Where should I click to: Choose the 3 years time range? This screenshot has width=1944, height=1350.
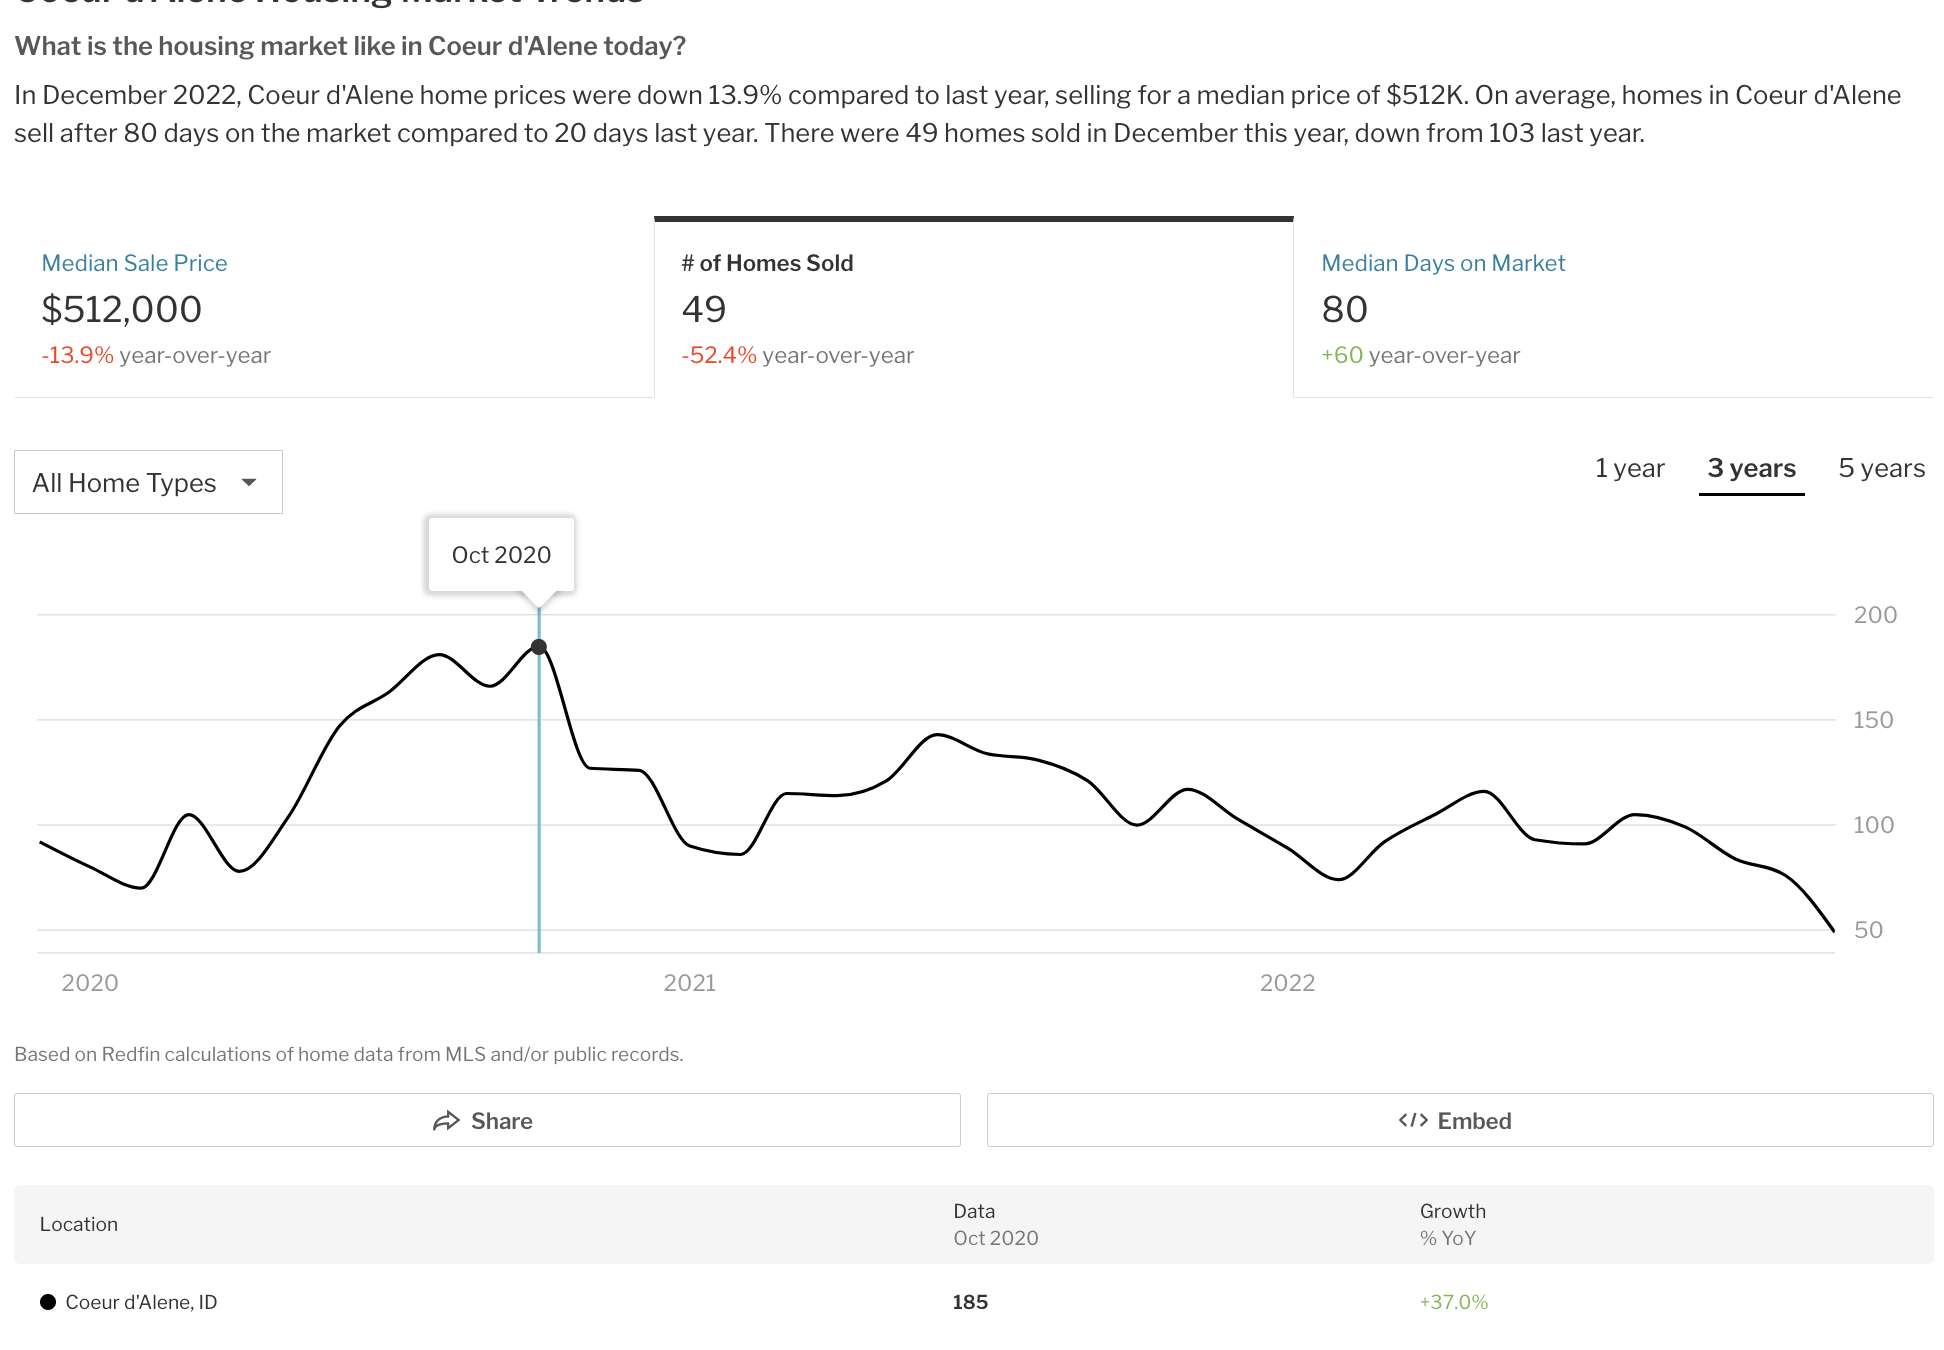[x=1751, y=468]
